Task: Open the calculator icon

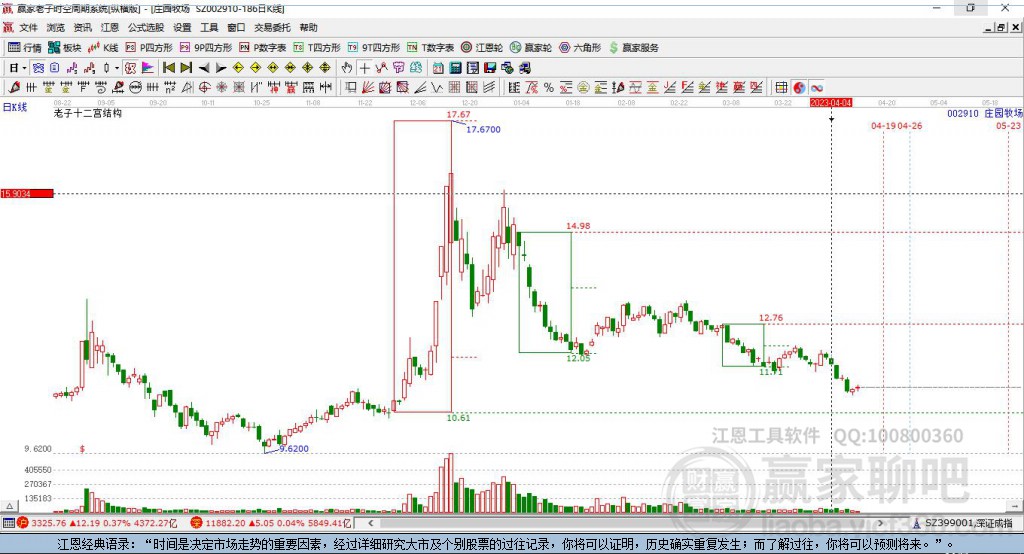Action: click(x=456, y=68)
